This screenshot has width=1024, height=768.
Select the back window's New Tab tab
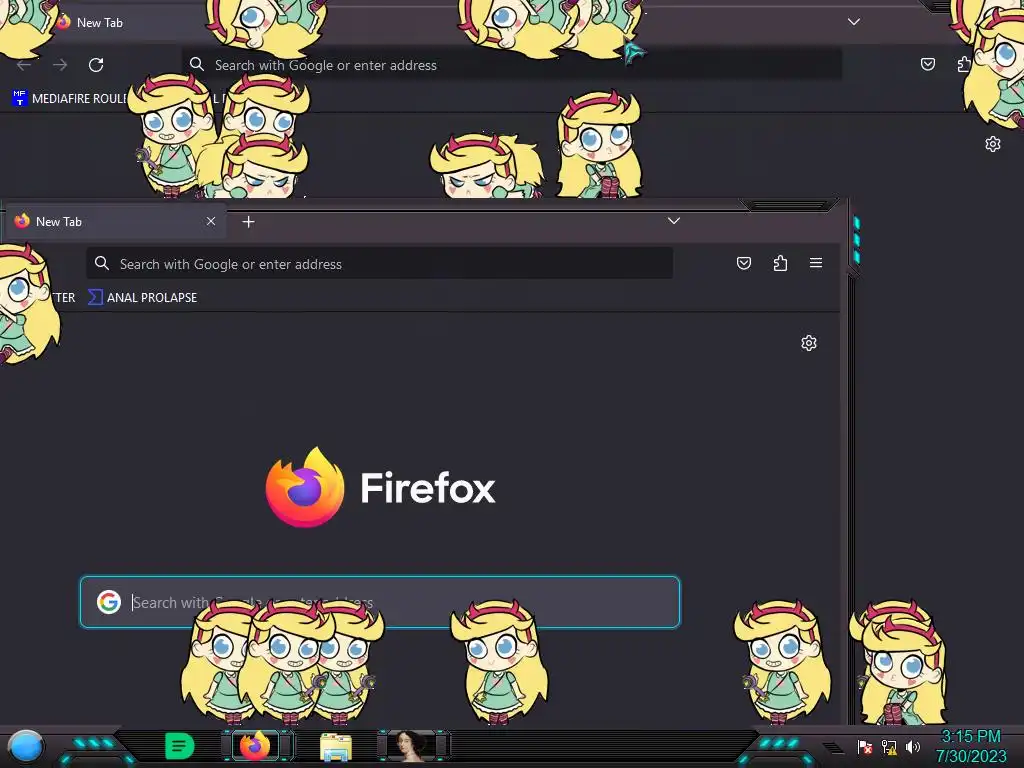100,22
